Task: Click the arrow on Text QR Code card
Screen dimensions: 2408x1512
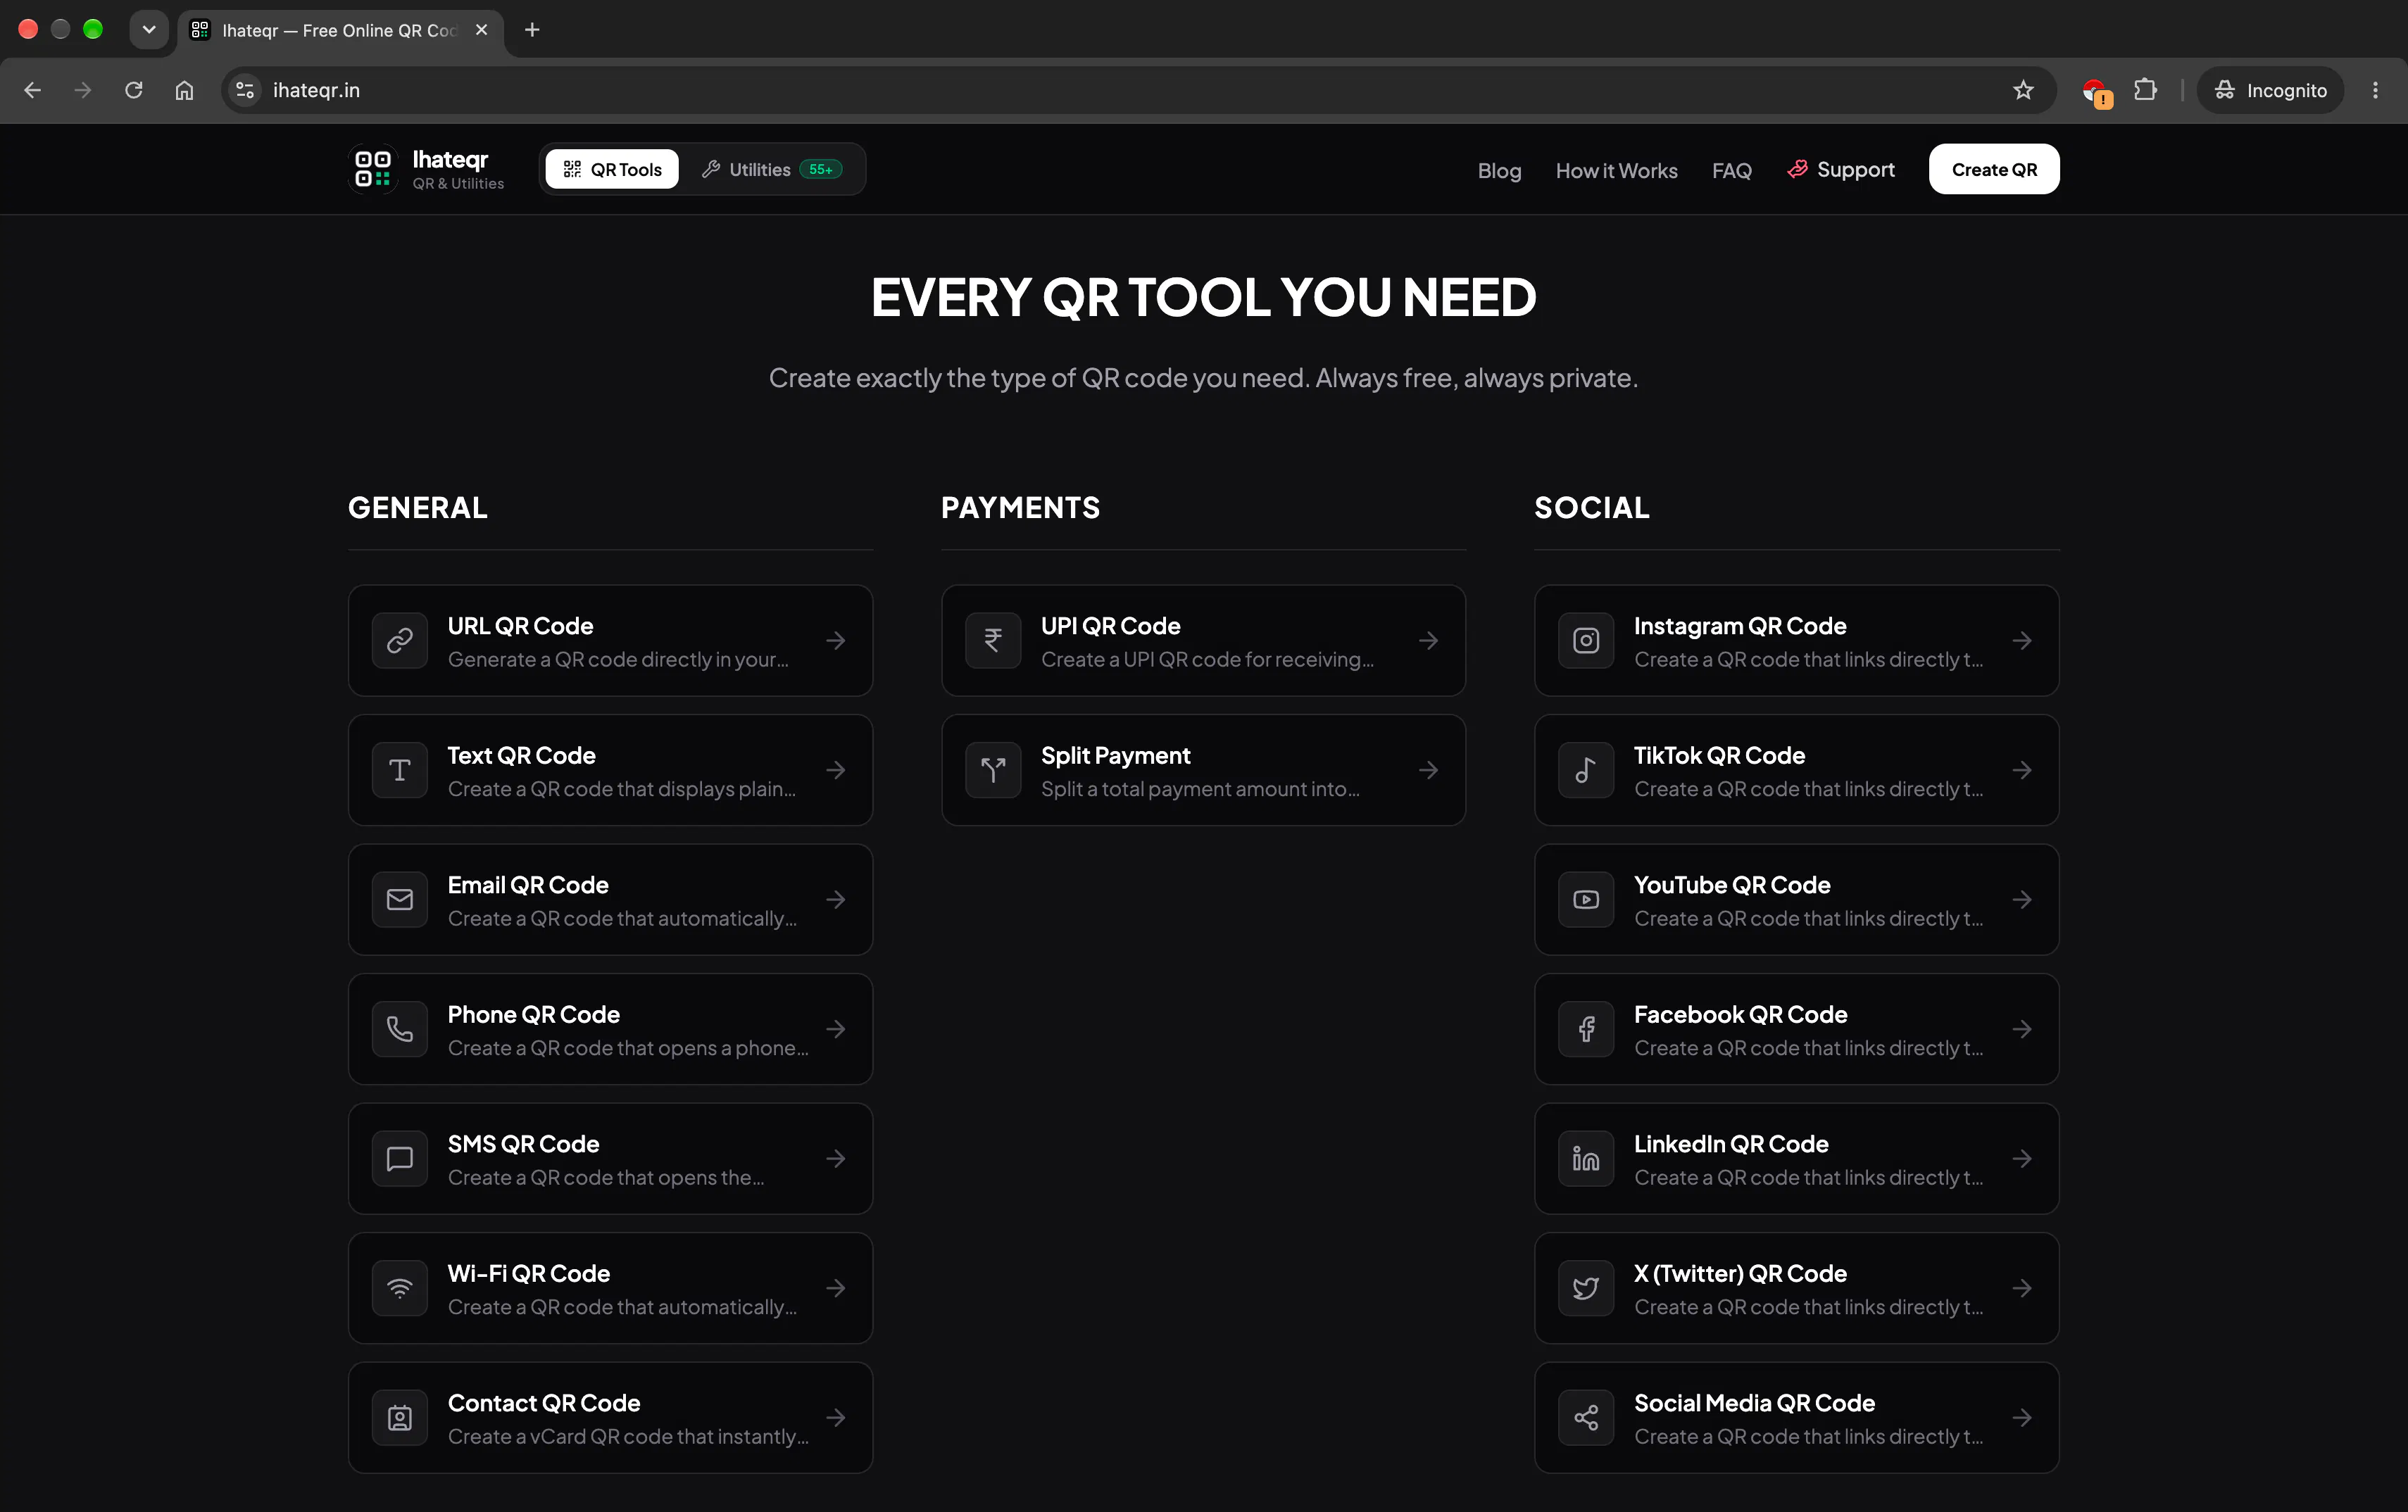Action: pos(836,770)
